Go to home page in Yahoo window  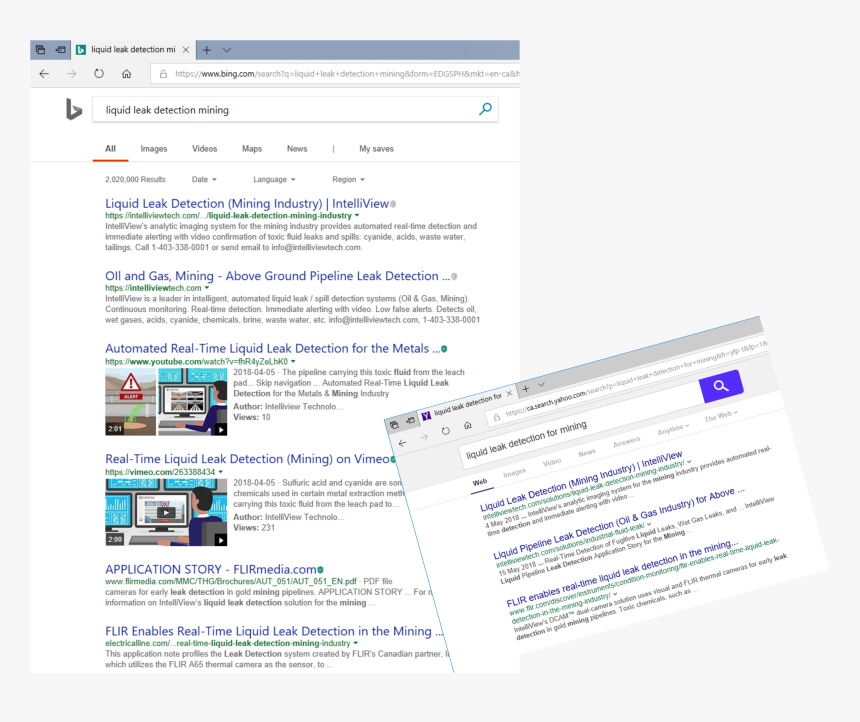pos(467,425)
